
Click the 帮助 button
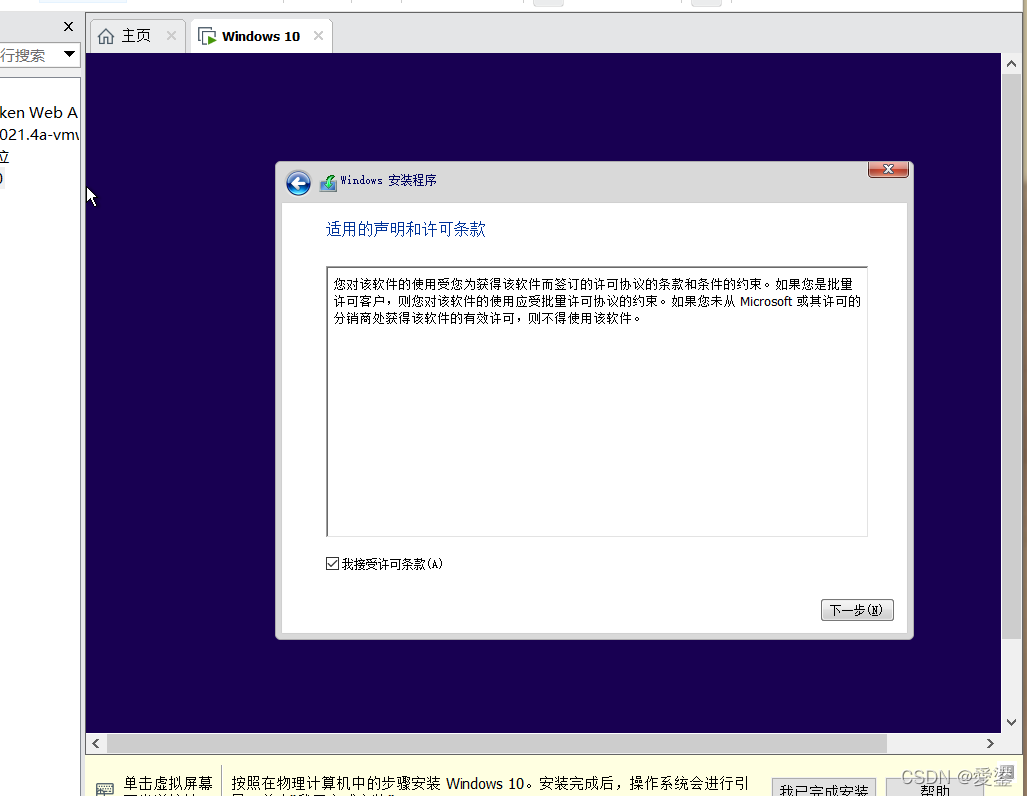[935, 788]
